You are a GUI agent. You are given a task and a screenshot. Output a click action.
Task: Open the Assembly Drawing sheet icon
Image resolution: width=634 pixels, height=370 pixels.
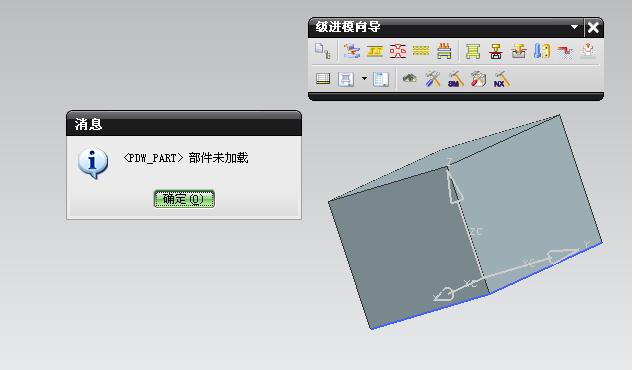[346, 79]
